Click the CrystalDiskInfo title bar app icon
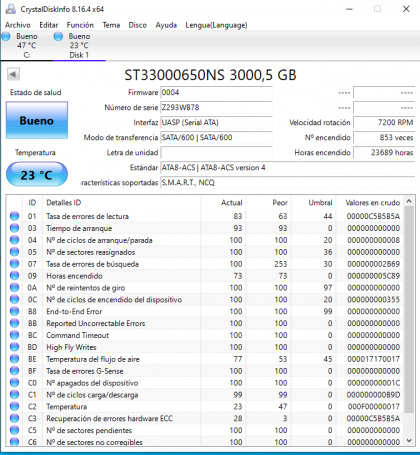The width and height of the screenshot is (420, 455). [11, 9]
